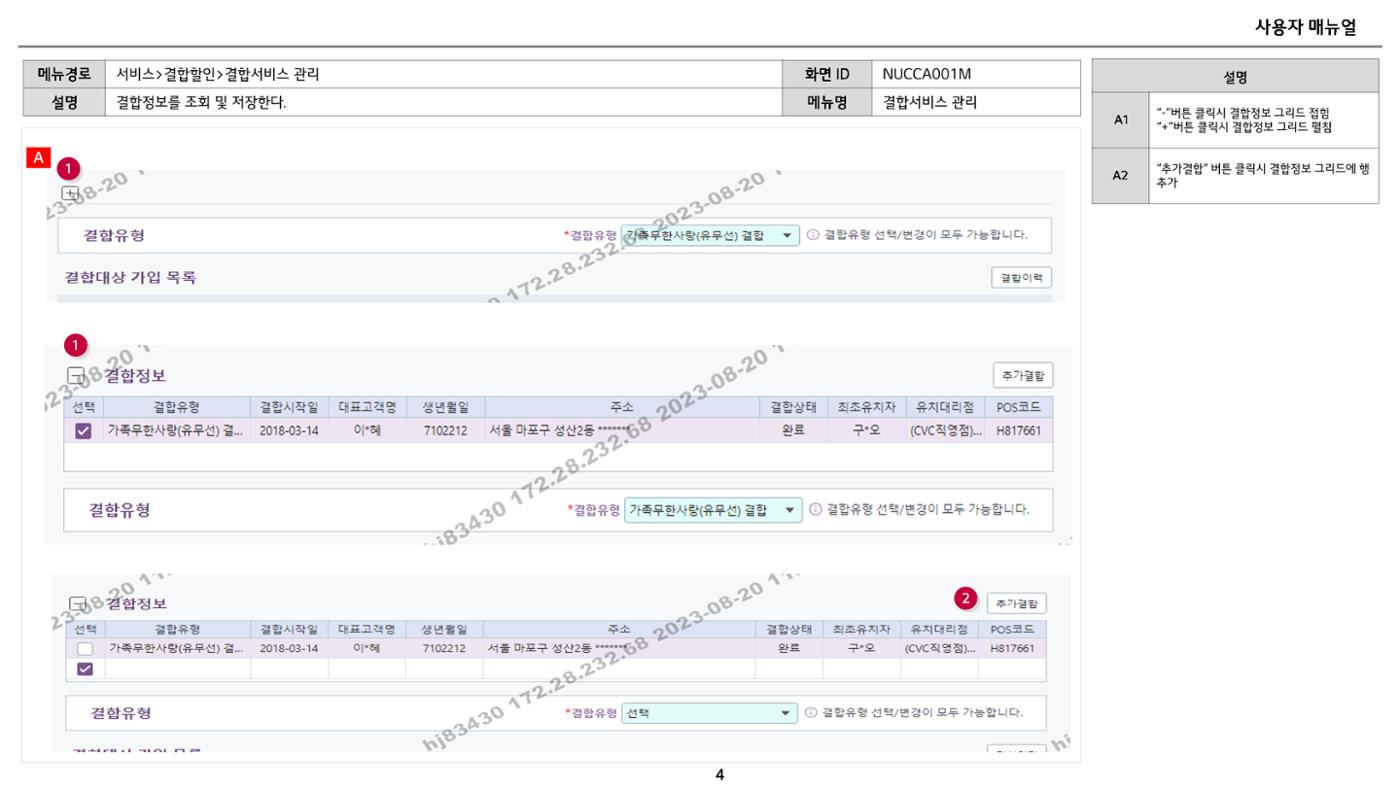This screenshot has width=1400, height=788.
Task: Check the 가족무한사랑 row in the two-row grid
Action: click(x=85, y=649)
